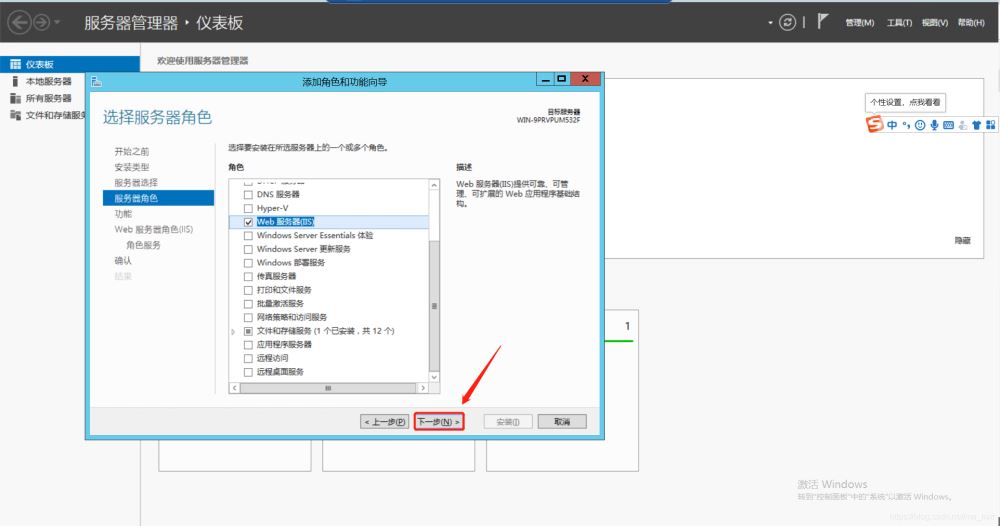The width and height of the screenshot is (1000, 526).
Task: Check Windows 部署服务 checkbox
Action: tap(248, 263)
